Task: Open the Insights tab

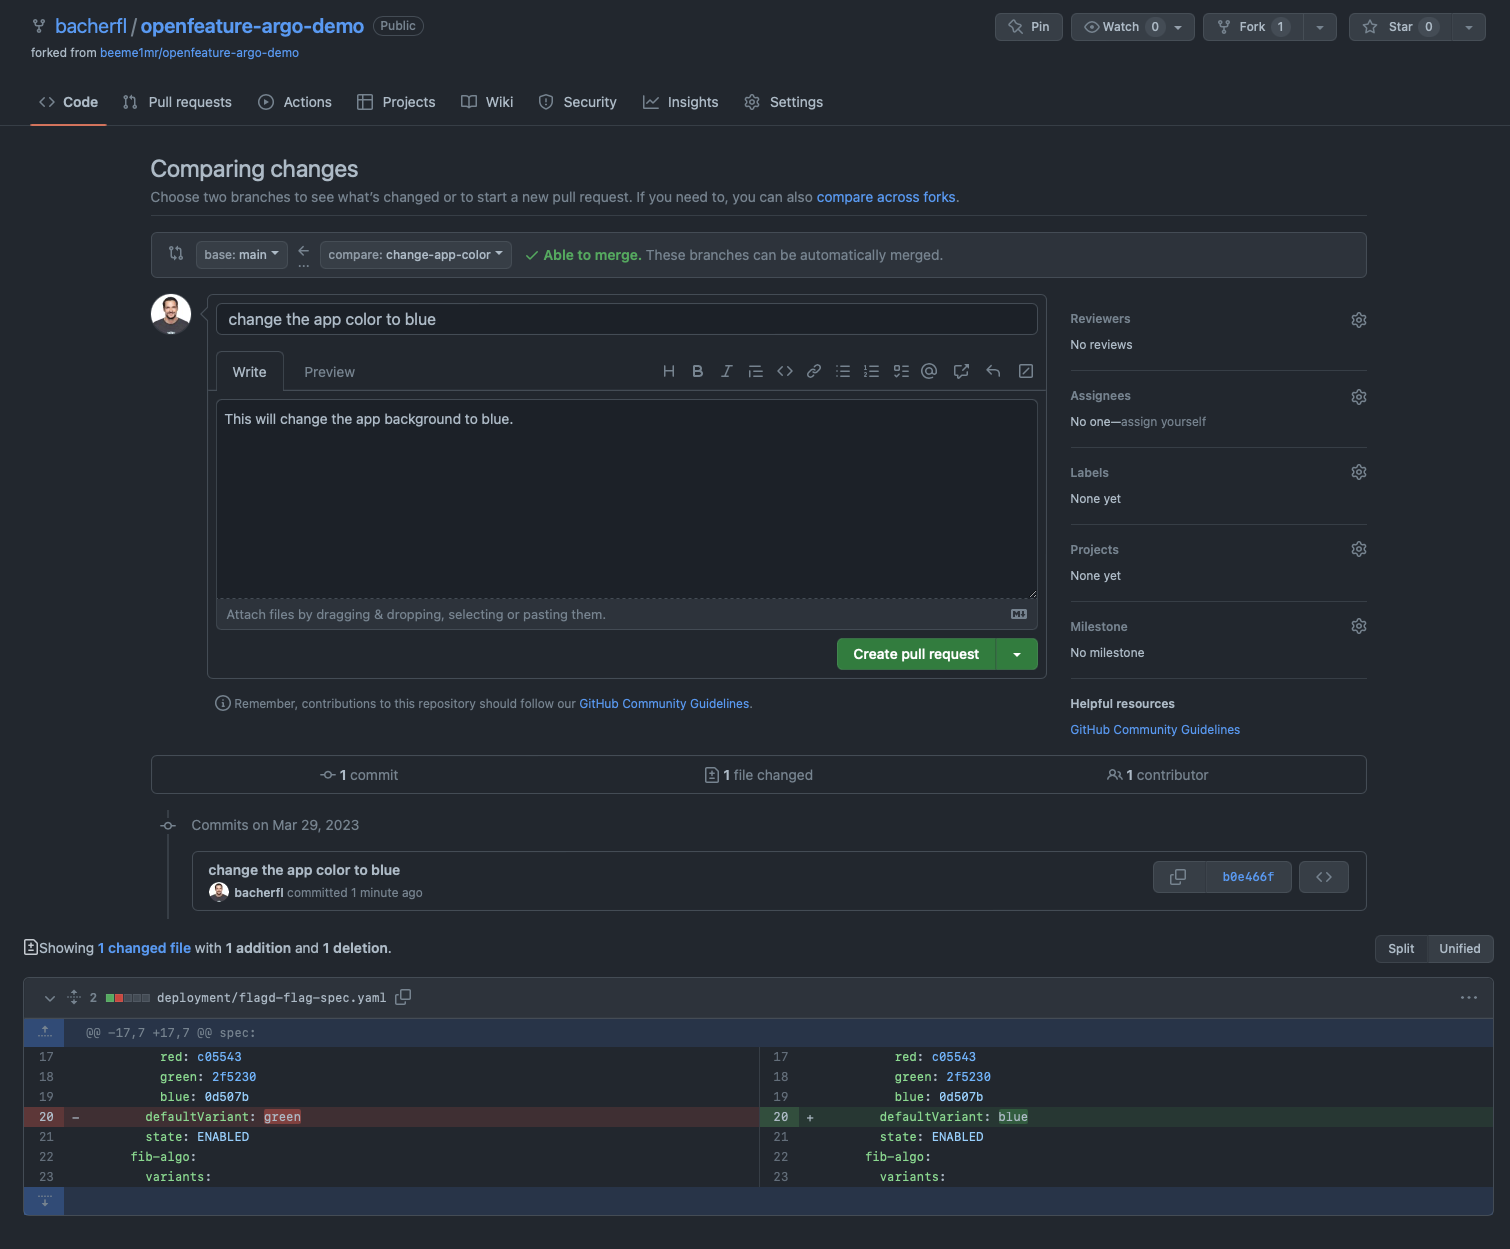Action: 680,102
